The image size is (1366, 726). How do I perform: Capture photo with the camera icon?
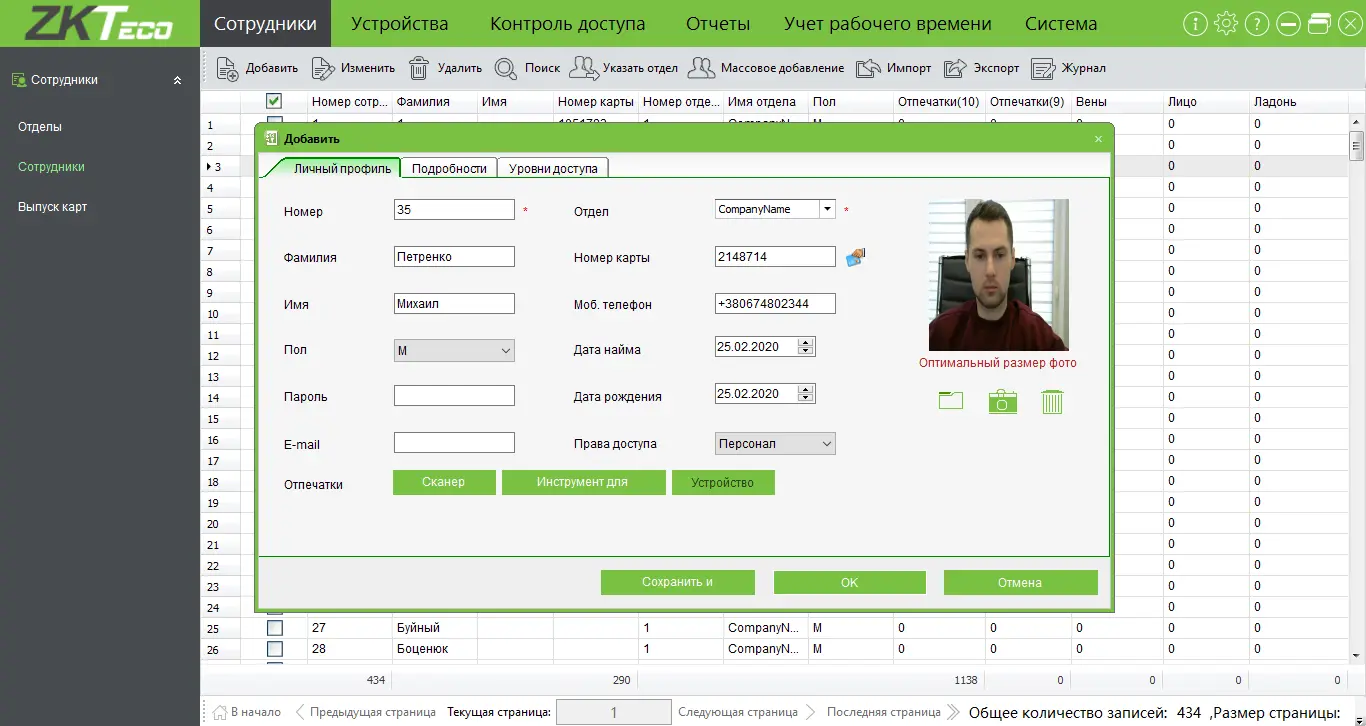click(1002, 401)
